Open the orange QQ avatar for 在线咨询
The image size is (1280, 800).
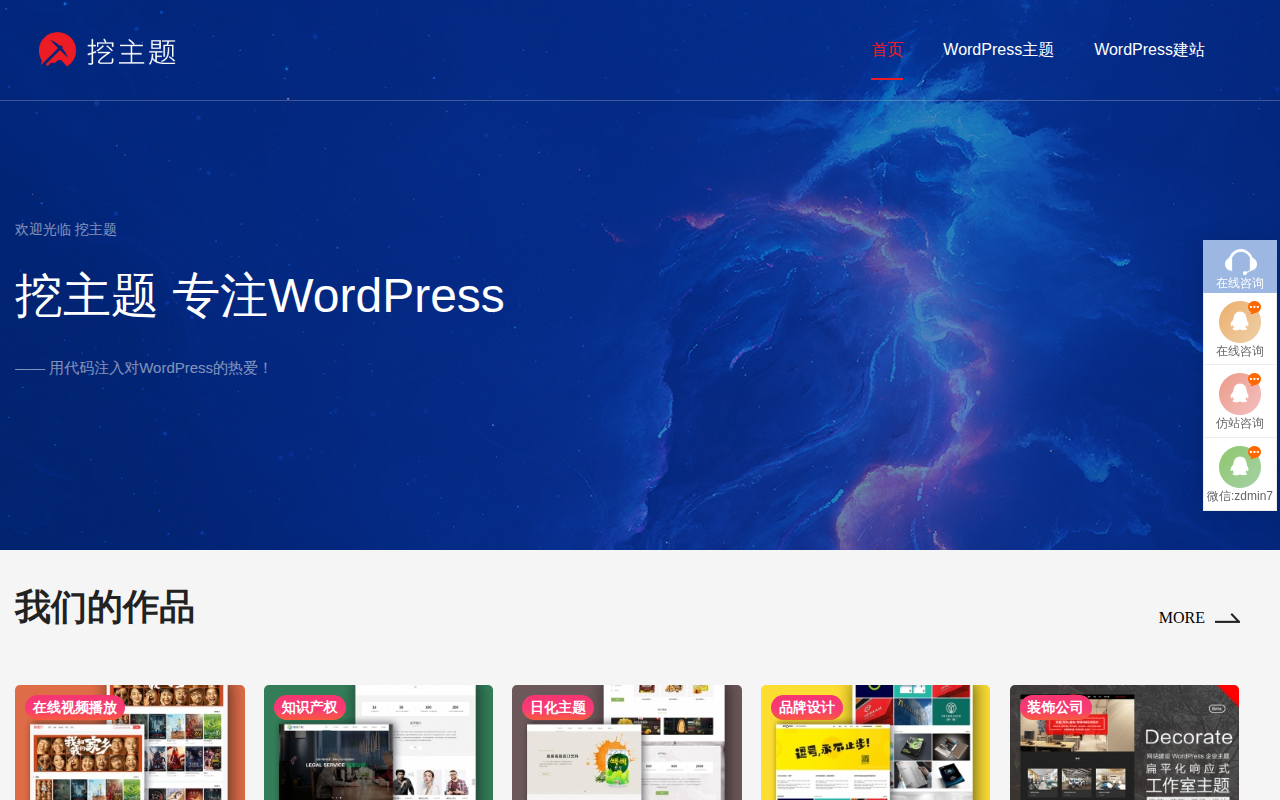tap(1240, 322)
